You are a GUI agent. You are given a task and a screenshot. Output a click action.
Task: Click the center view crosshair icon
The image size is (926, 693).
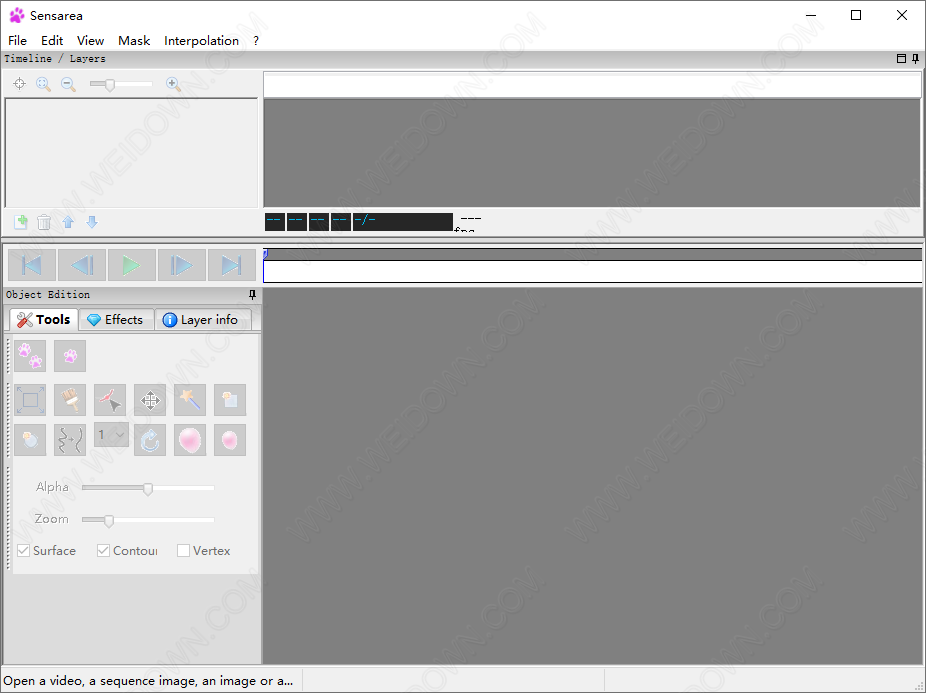19,84
